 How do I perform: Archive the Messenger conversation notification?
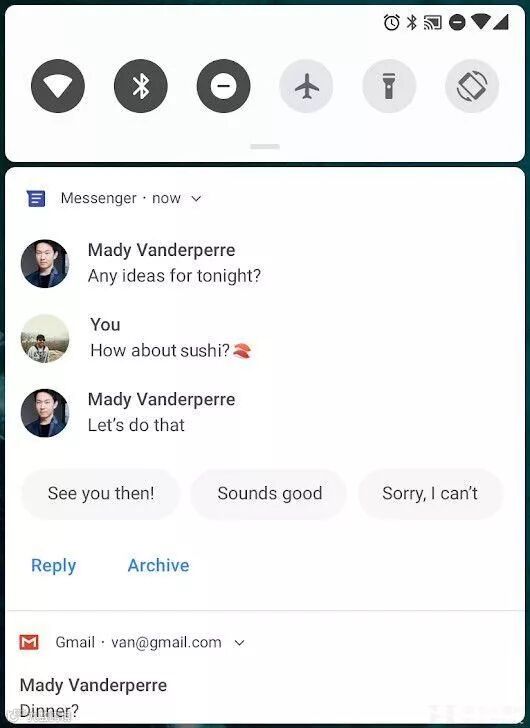pyautogui.click(x=158, y=565)
